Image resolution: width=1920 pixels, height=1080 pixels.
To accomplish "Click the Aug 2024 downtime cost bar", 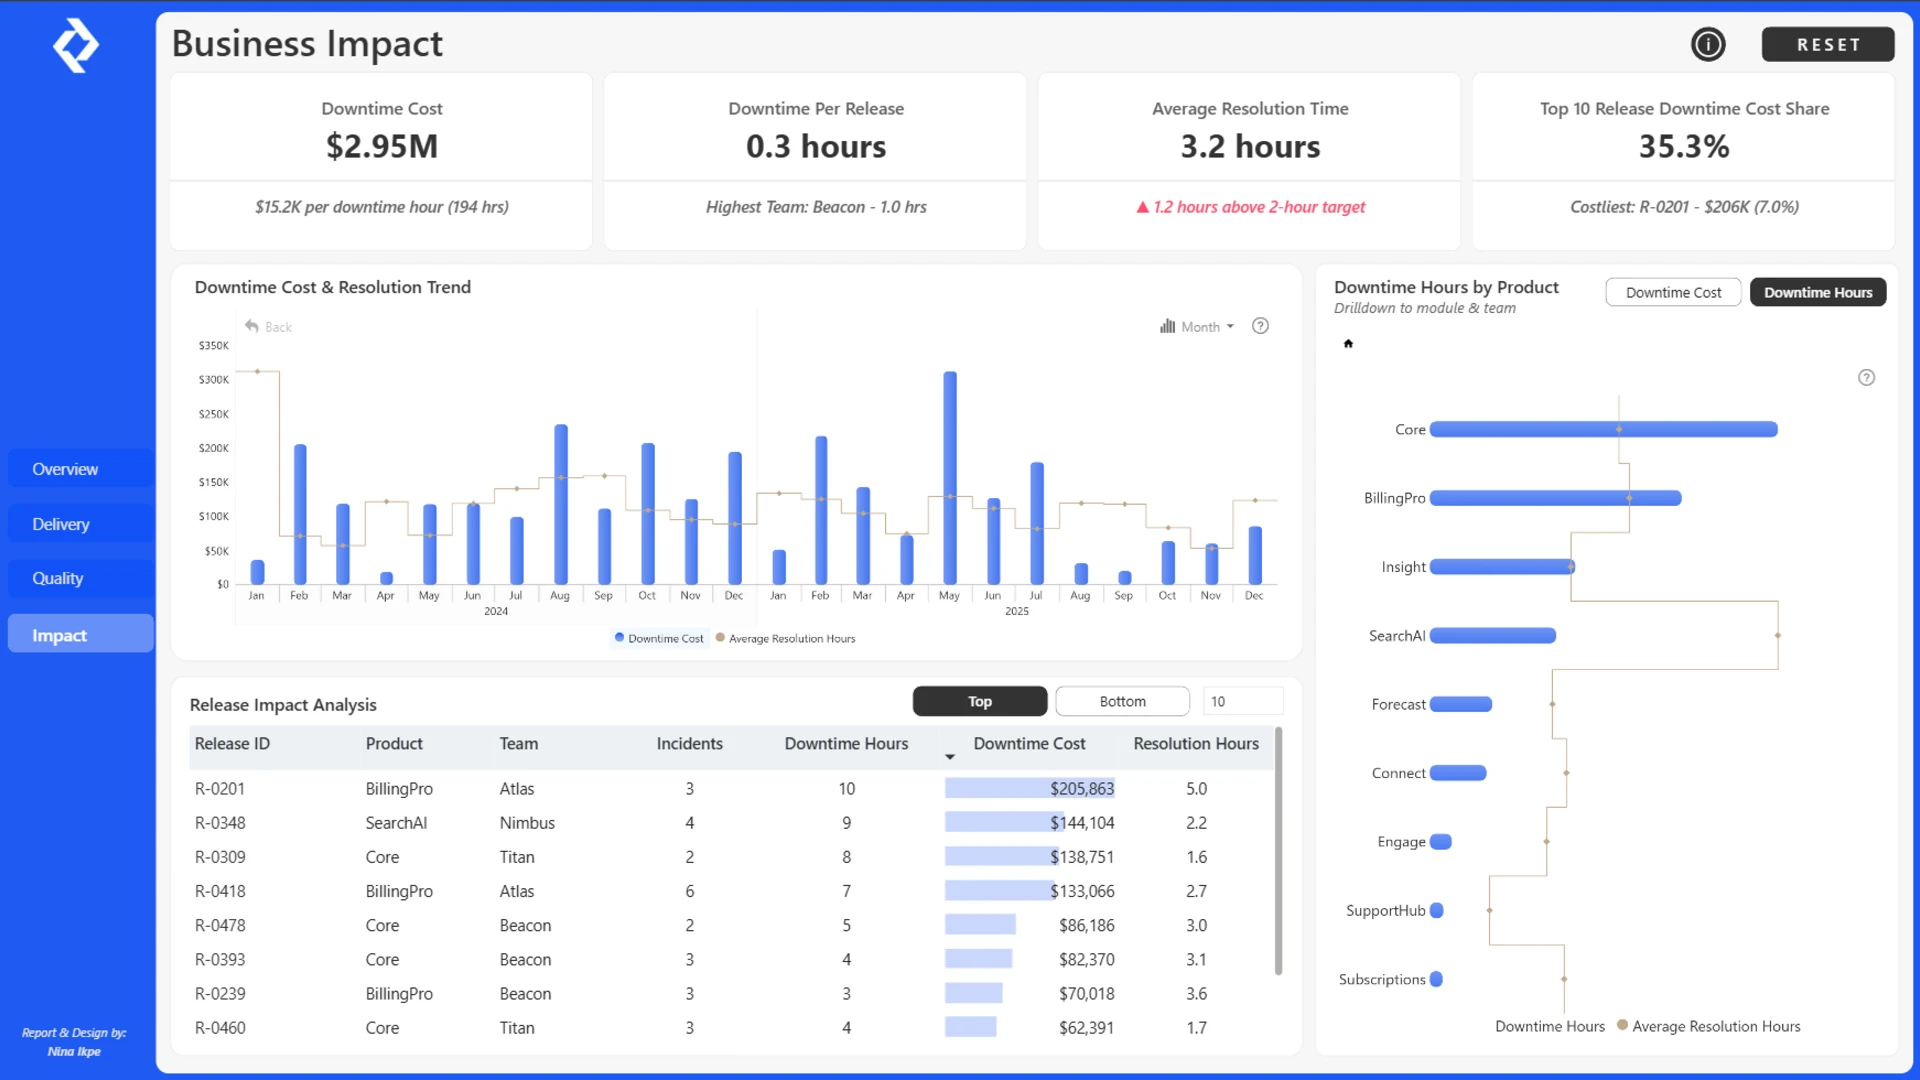I will [x=561, y=504].
